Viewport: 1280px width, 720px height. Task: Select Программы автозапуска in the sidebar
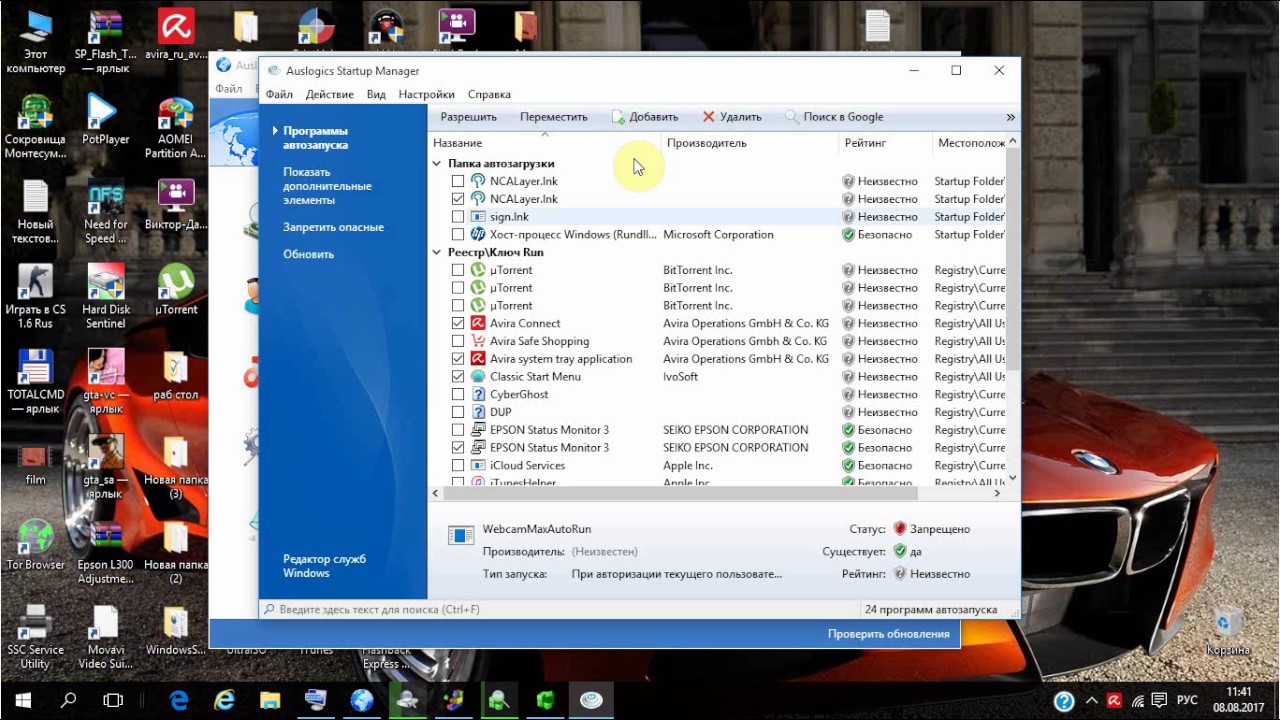pos(315,138)
